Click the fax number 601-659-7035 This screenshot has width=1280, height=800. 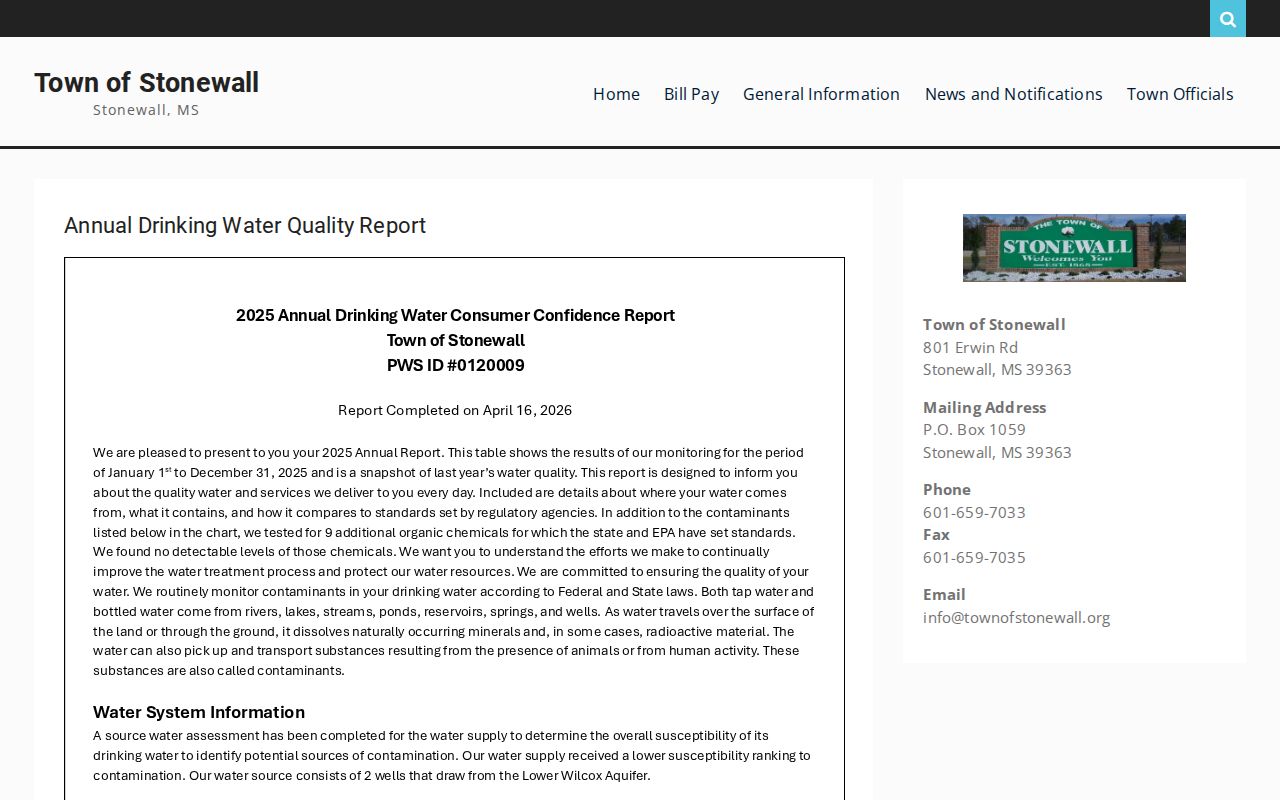[974, 557]
